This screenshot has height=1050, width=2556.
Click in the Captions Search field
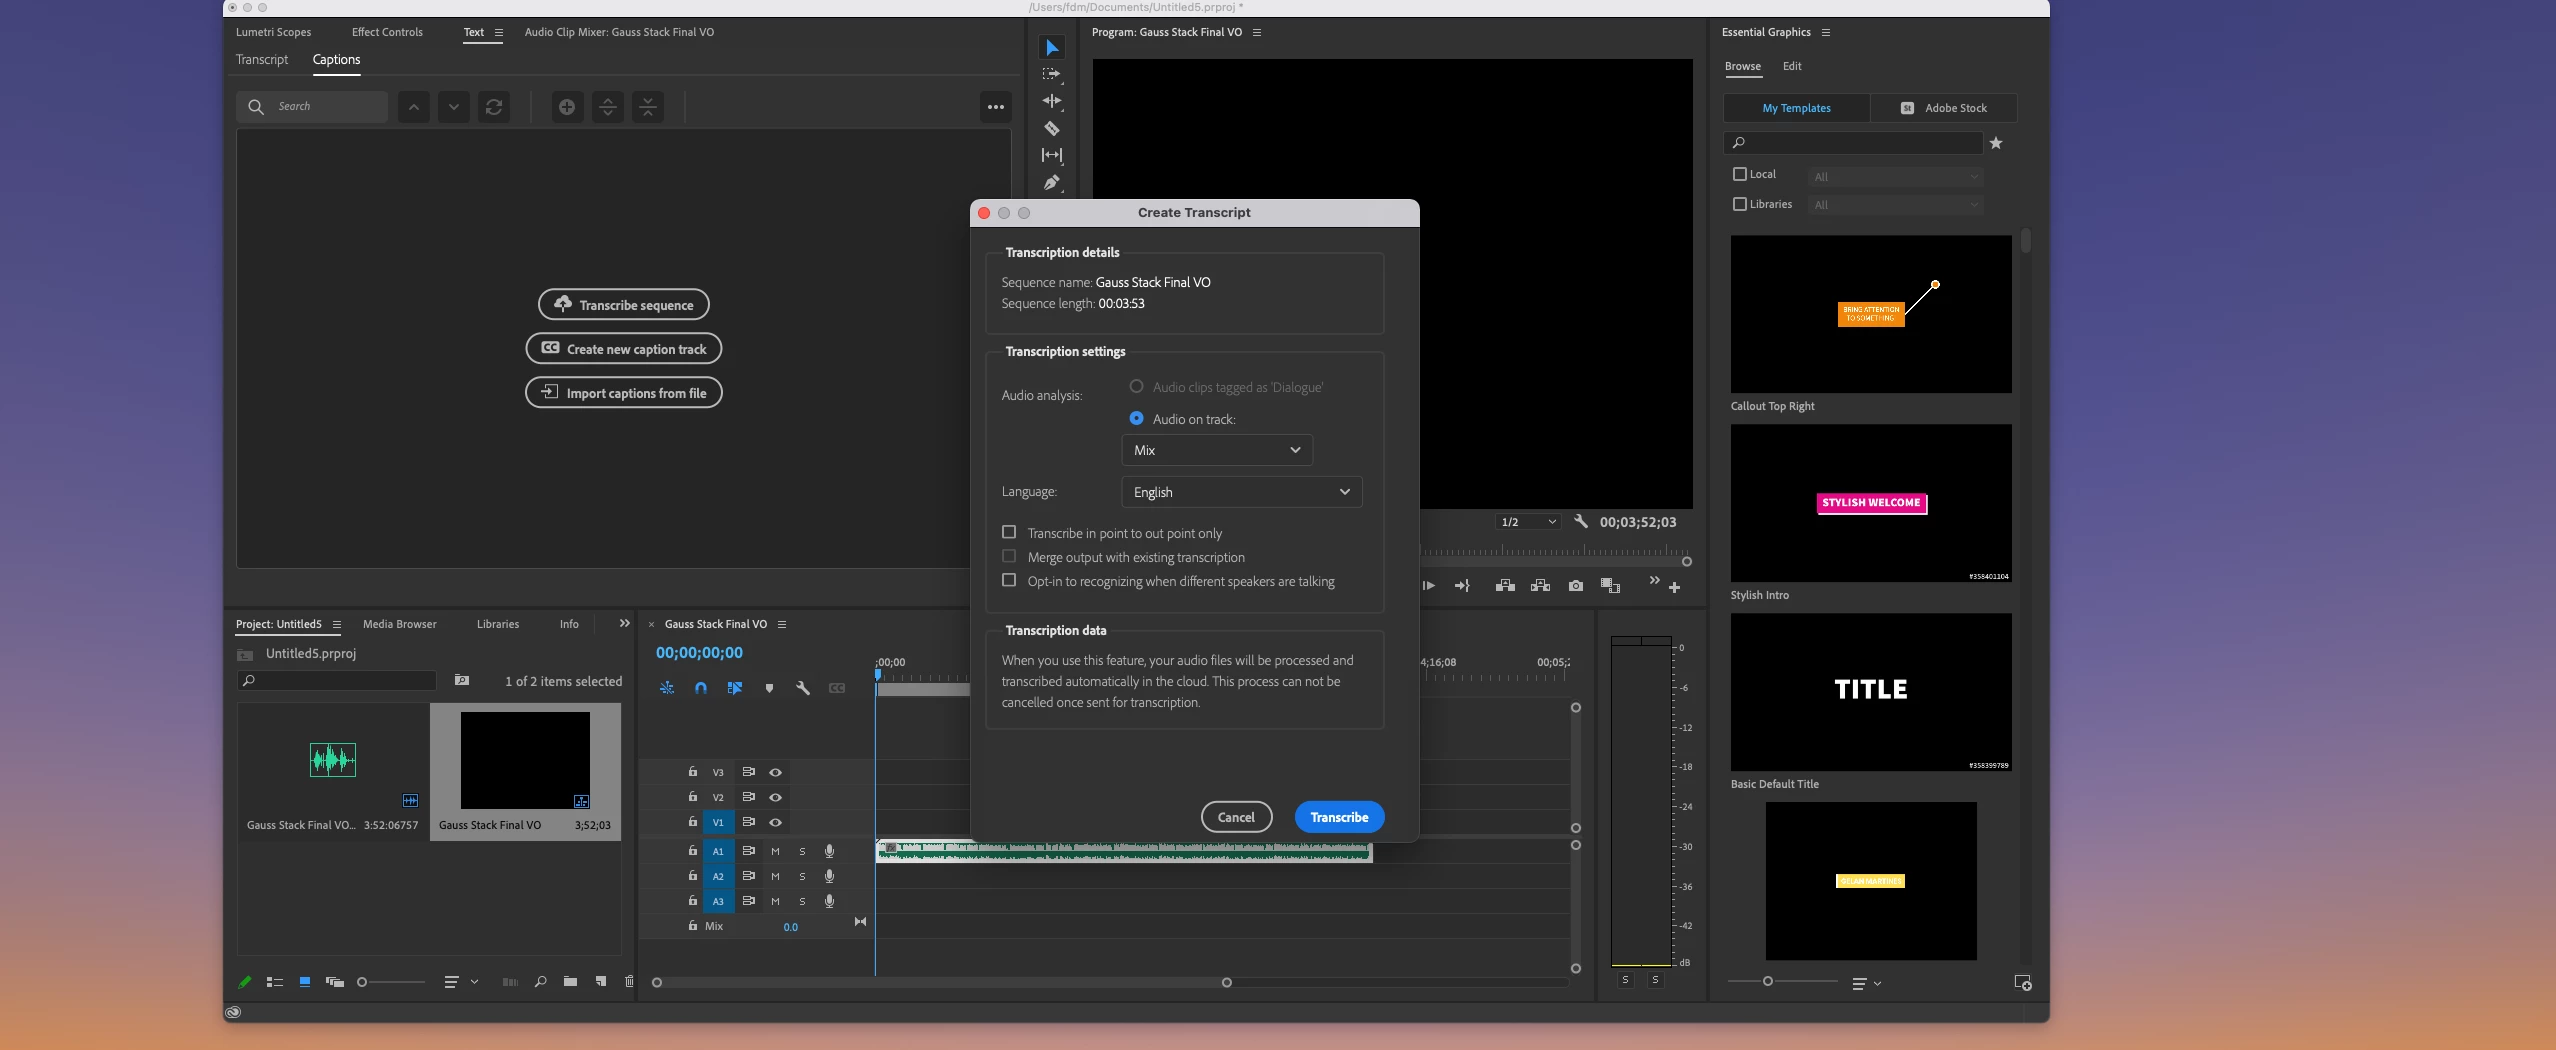pyautogui.click(x=312, y=107)
